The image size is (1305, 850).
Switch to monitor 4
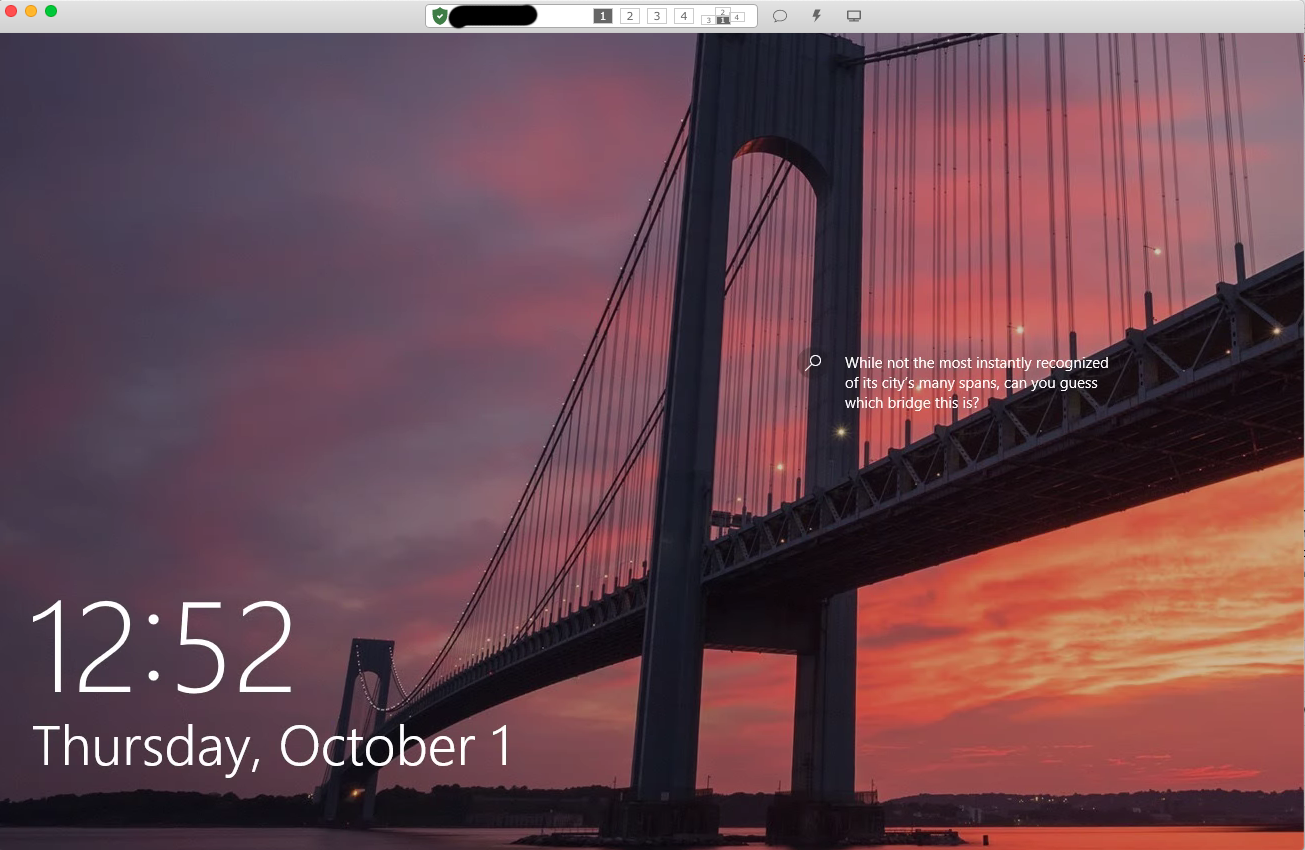tap(683, 15)
